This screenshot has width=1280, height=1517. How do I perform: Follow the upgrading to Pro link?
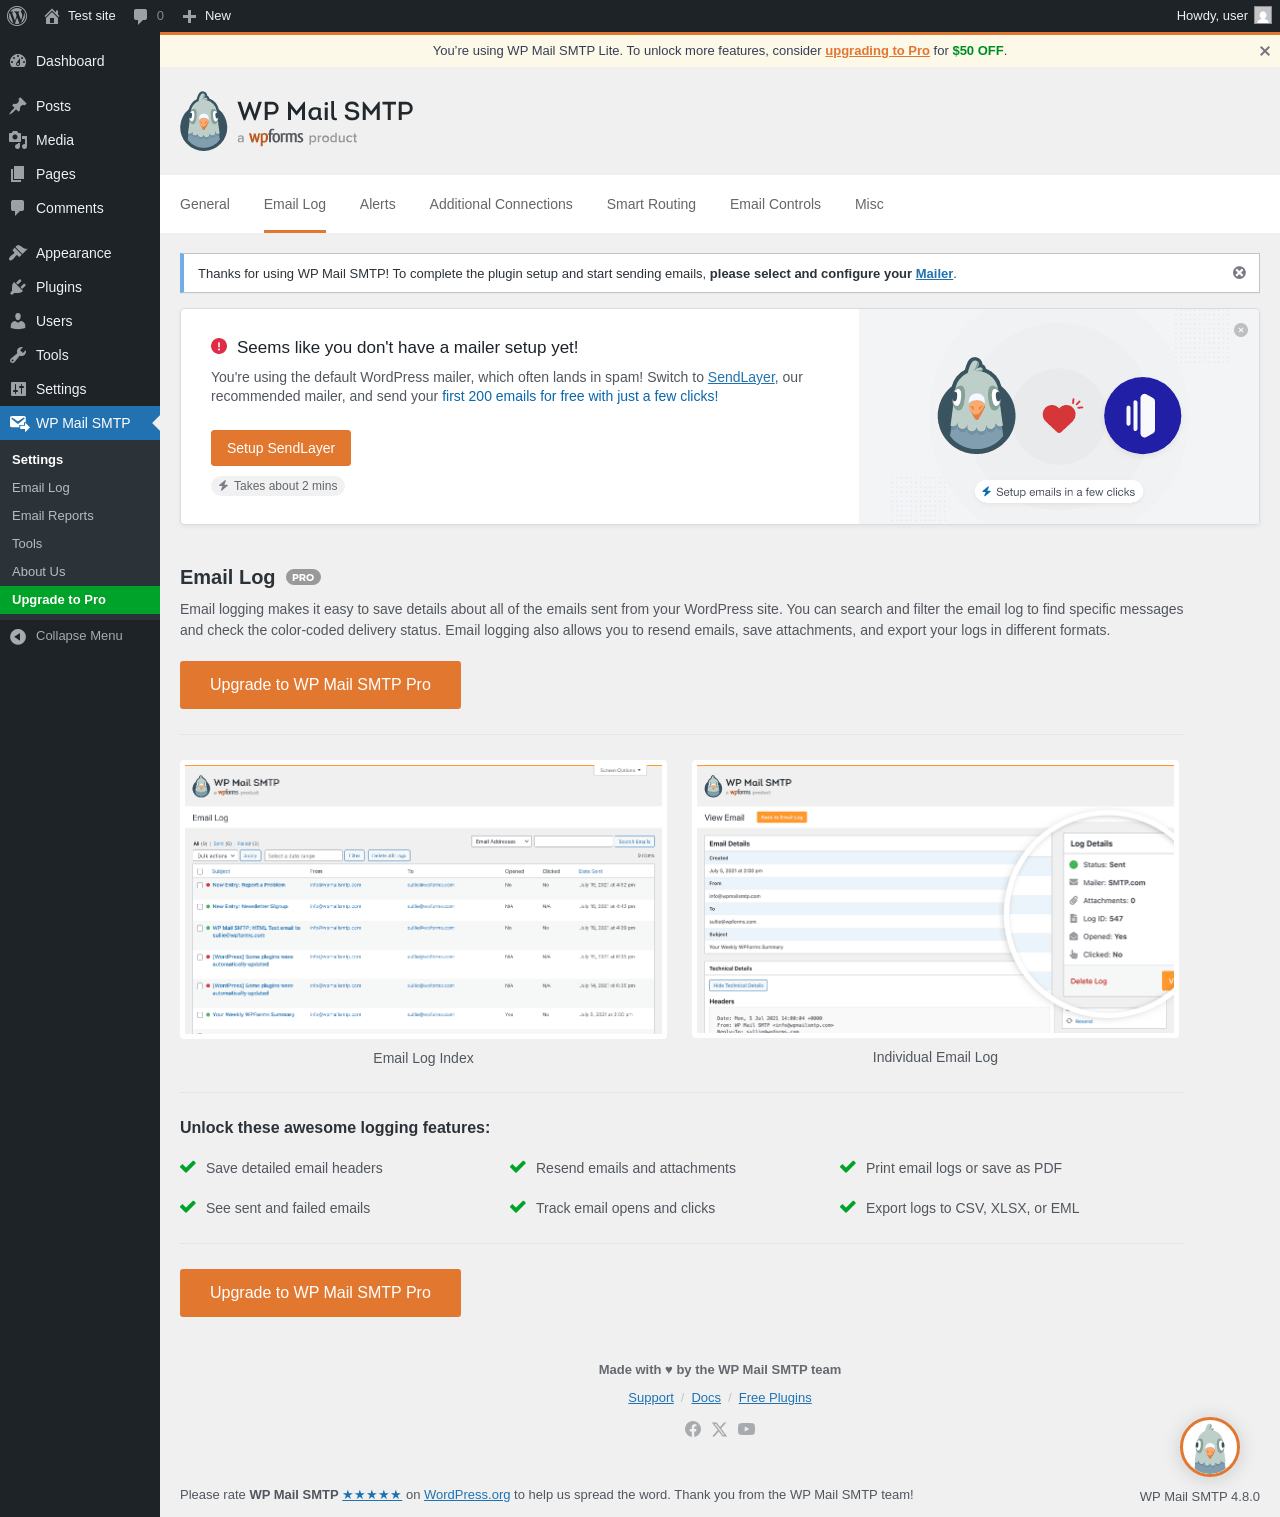877,51
